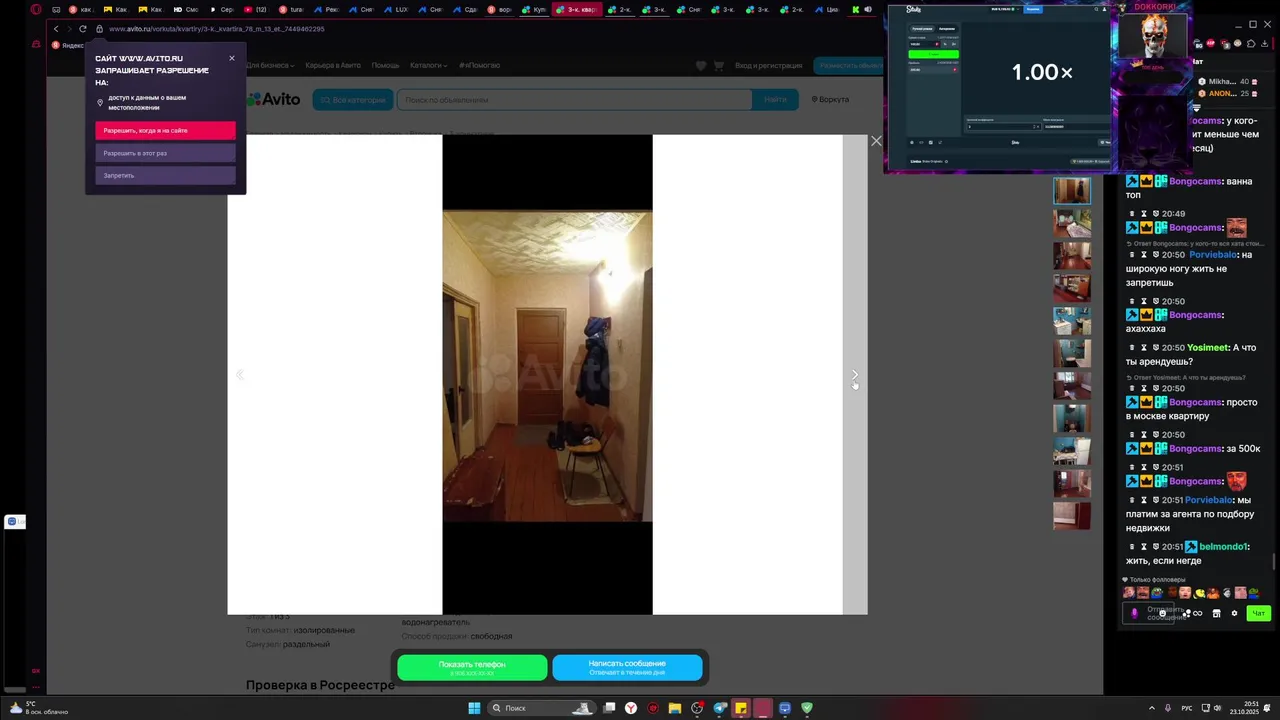Screen dimensions: 1280x720
Task: Reload the page
Action: [x=83, y=29]
